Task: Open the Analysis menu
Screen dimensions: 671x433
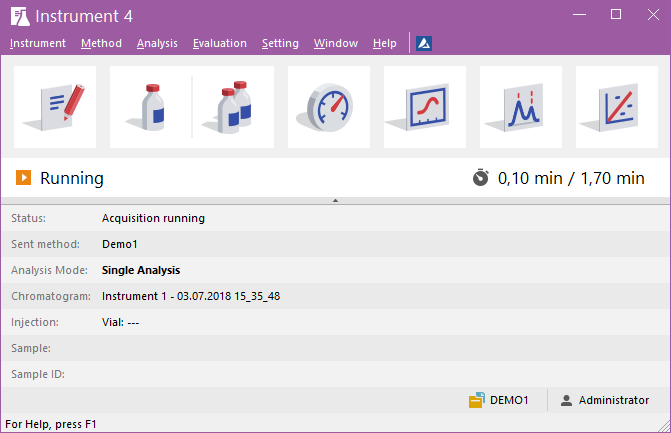Action: [x=157, y=43]
